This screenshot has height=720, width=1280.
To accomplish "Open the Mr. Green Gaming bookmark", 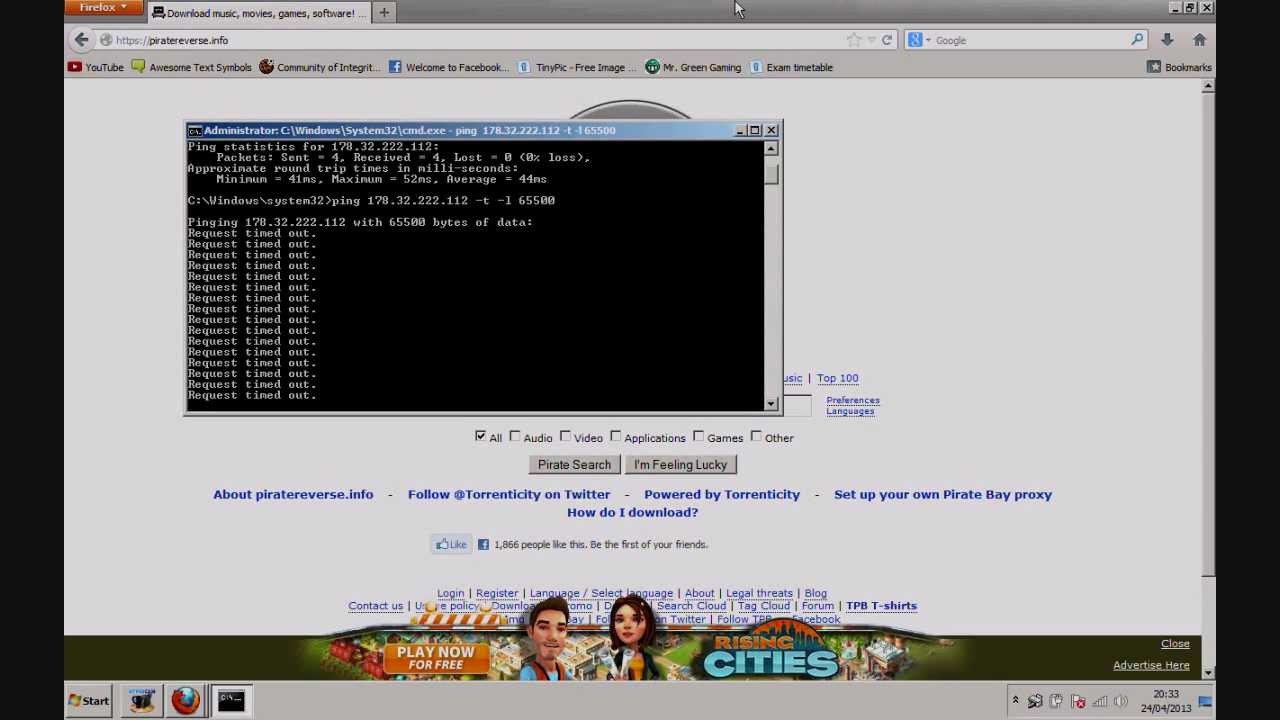I will 693,67.
